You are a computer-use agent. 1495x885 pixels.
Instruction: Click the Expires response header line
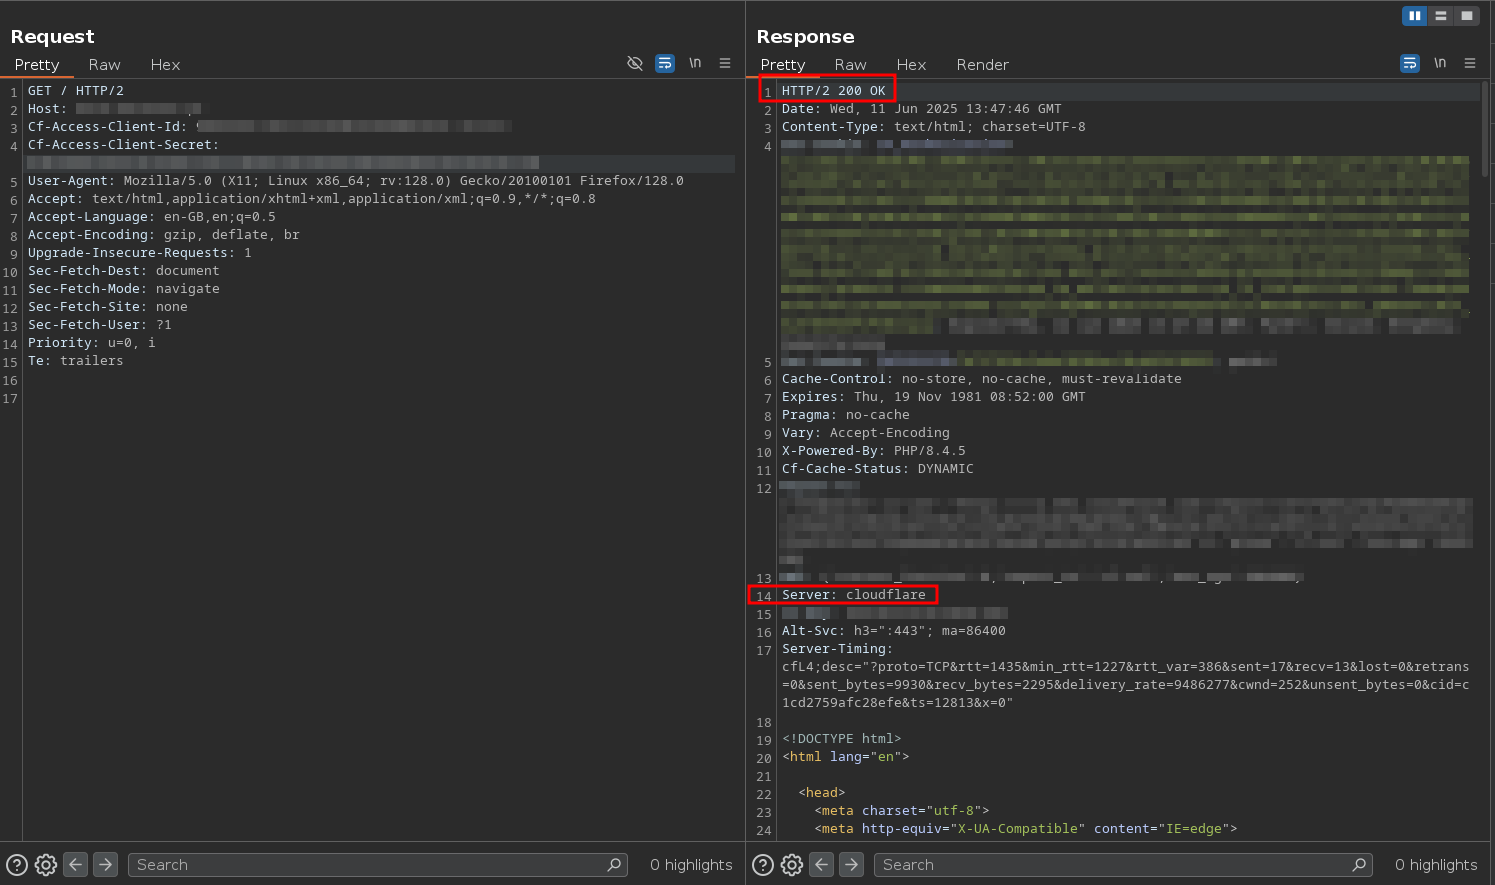(x=934, y=397)
